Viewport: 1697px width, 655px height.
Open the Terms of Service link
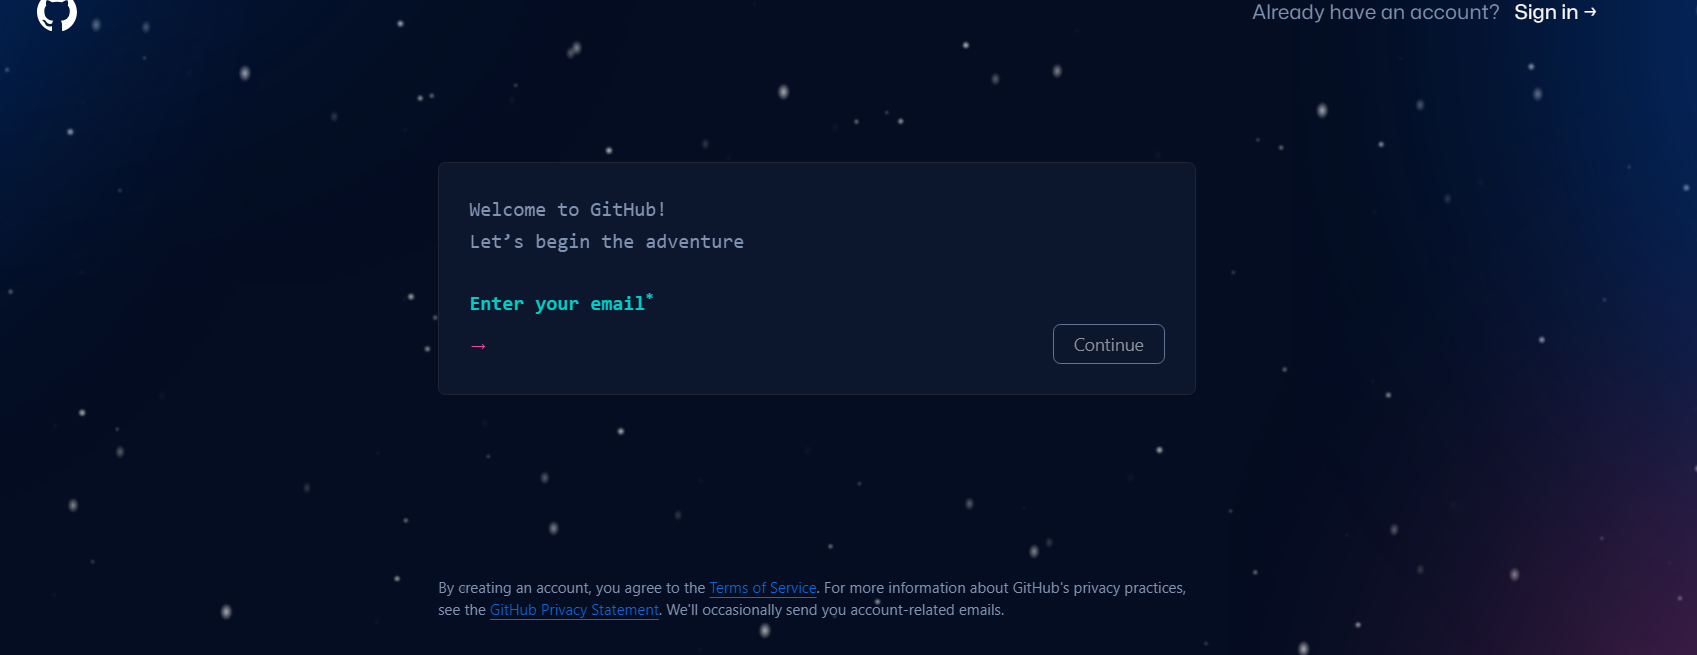tap(763, 588)
